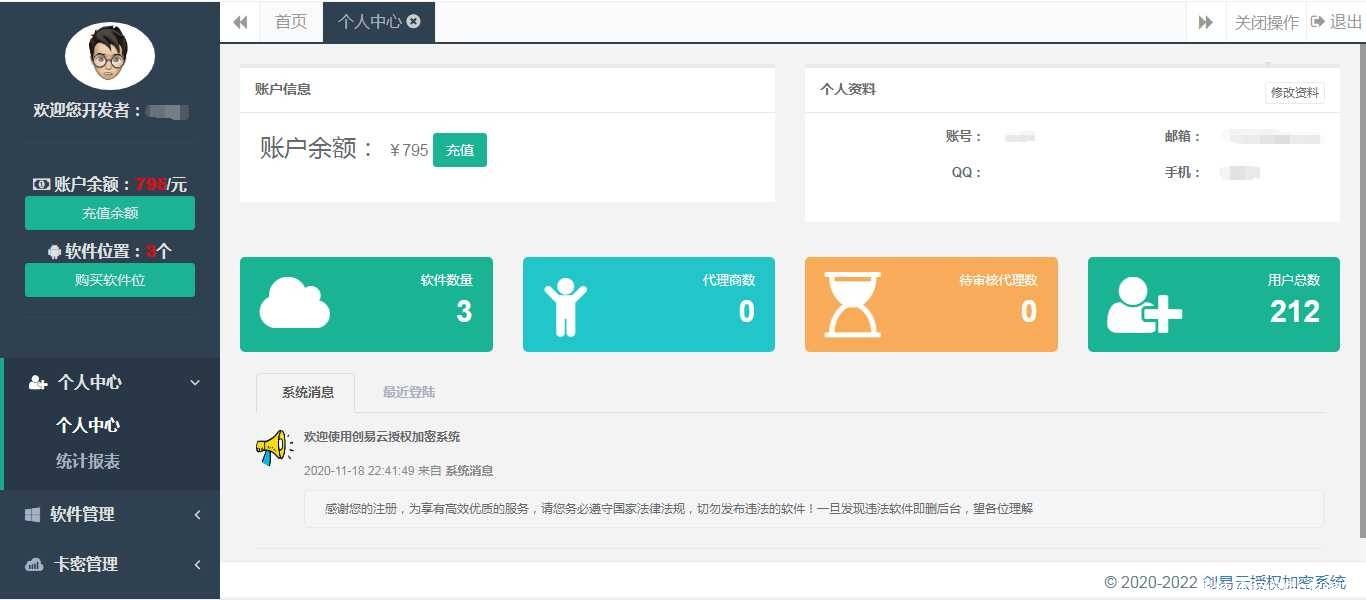This screenshot has height=600, width=1366.
Task: Select the 个人中心 tab in top bar
Action: (x=379, y=22)
